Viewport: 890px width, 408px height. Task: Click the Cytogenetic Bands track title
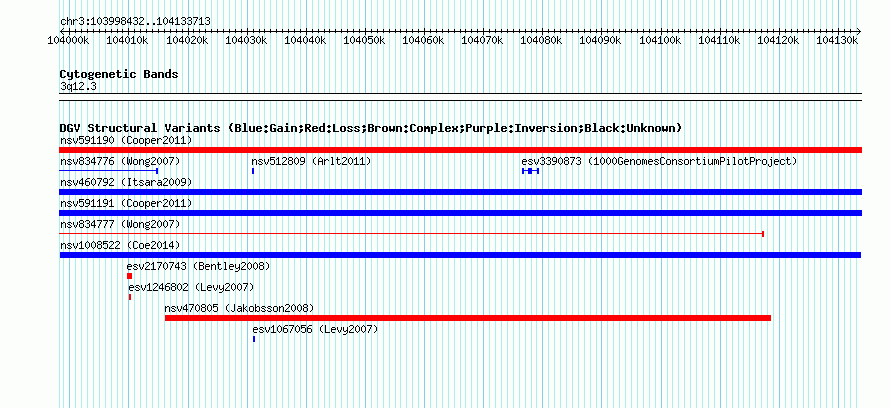[119, 74]
